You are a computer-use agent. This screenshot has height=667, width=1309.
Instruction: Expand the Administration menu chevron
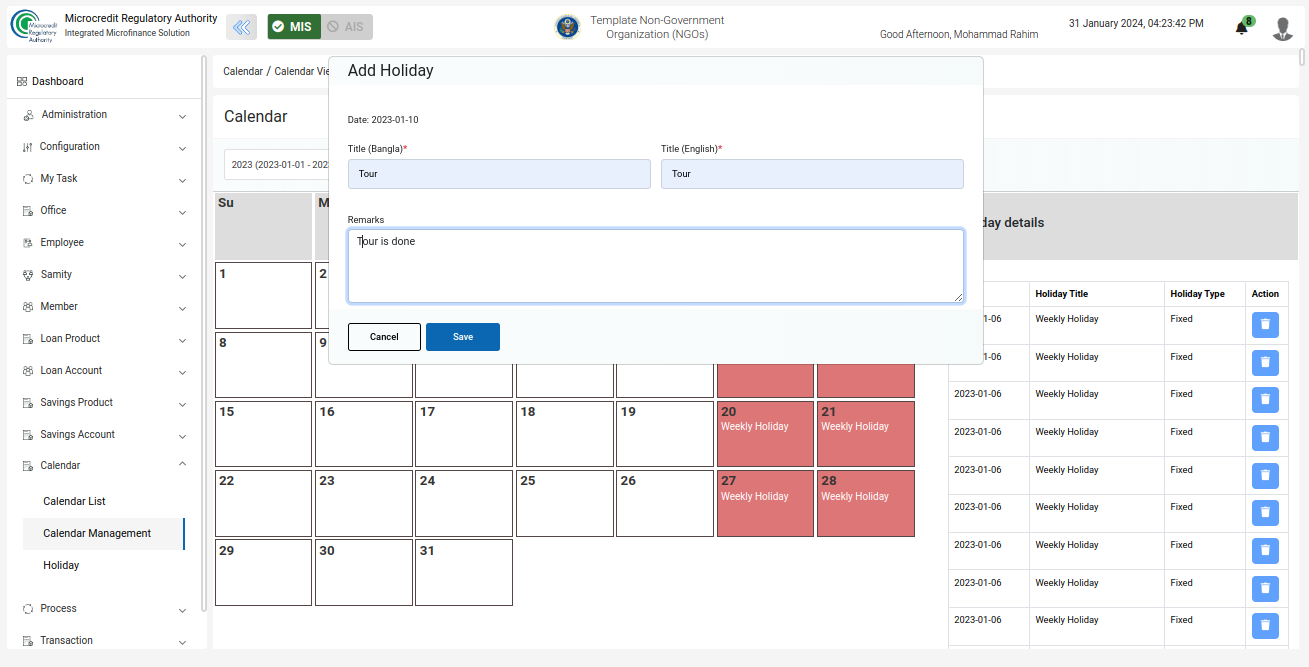tap(182, 117)
